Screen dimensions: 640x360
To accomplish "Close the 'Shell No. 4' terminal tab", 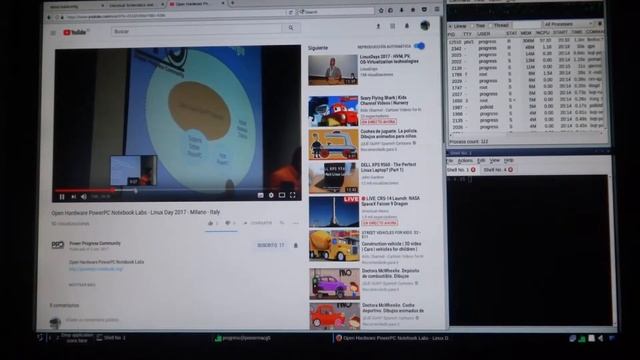I will click(x=510, y=169).
